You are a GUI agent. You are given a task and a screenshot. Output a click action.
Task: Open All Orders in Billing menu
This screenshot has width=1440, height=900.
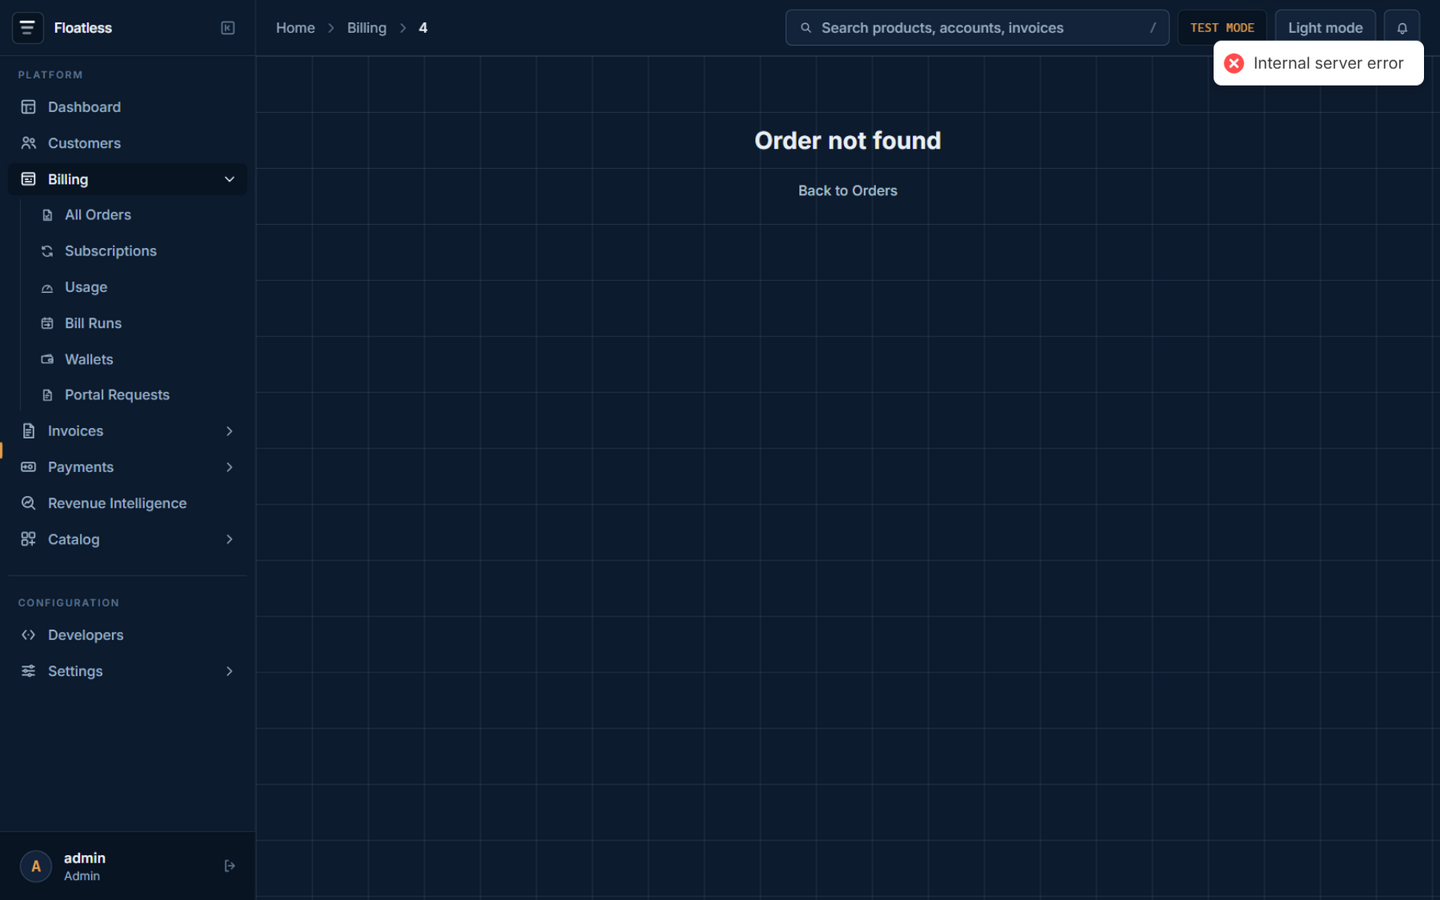coord(139,215)
